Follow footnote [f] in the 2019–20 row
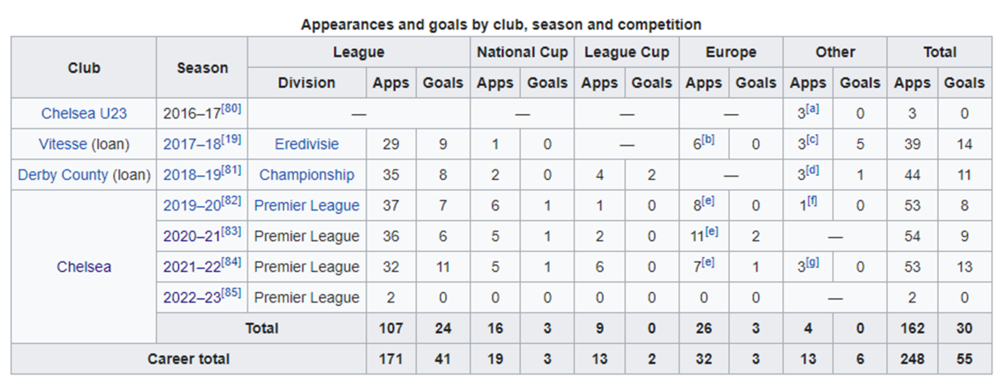Image resolution: width=1000 pixels, height=382 pixels. 811,202
